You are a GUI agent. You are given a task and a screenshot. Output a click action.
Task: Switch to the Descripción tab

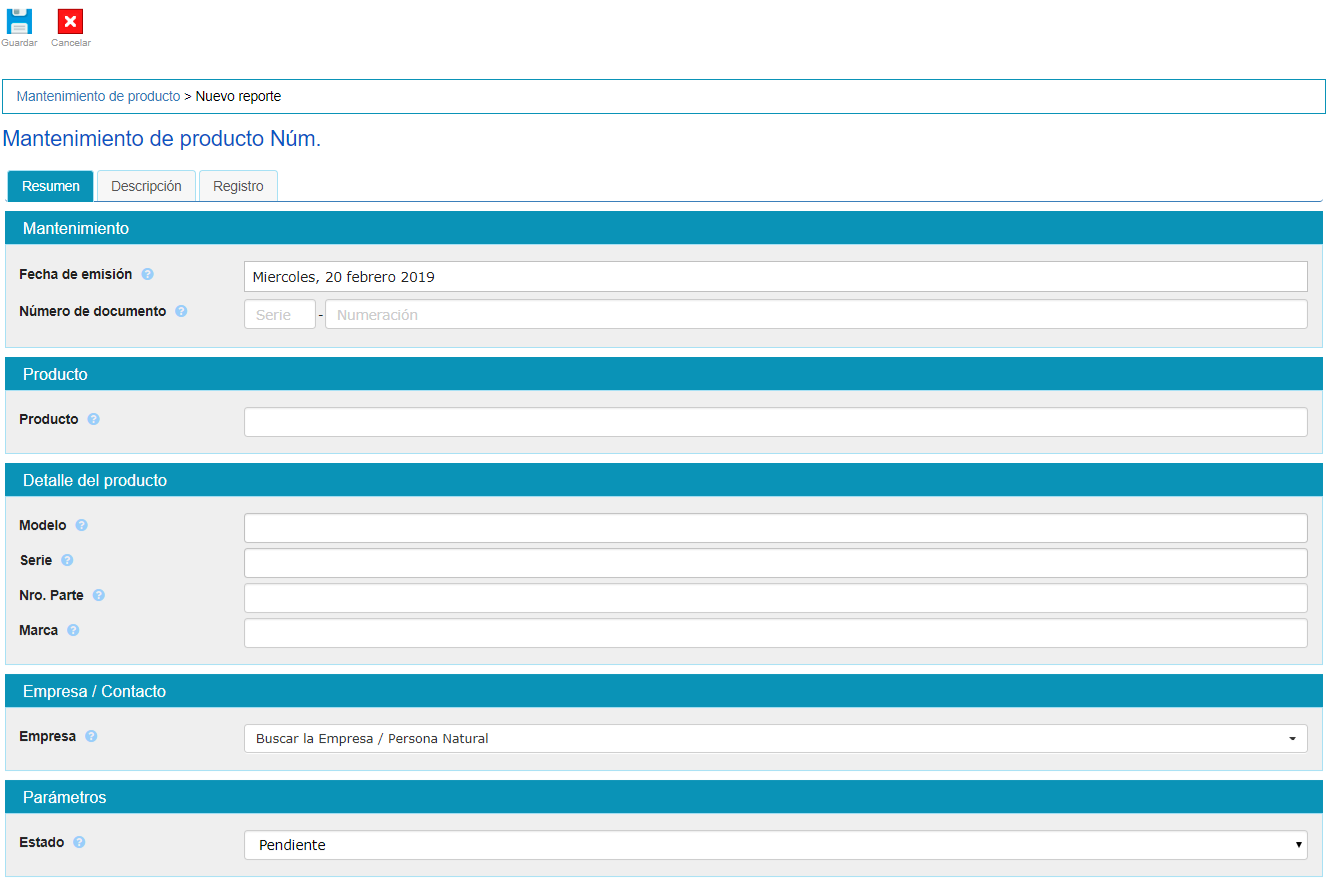[146, 186]
